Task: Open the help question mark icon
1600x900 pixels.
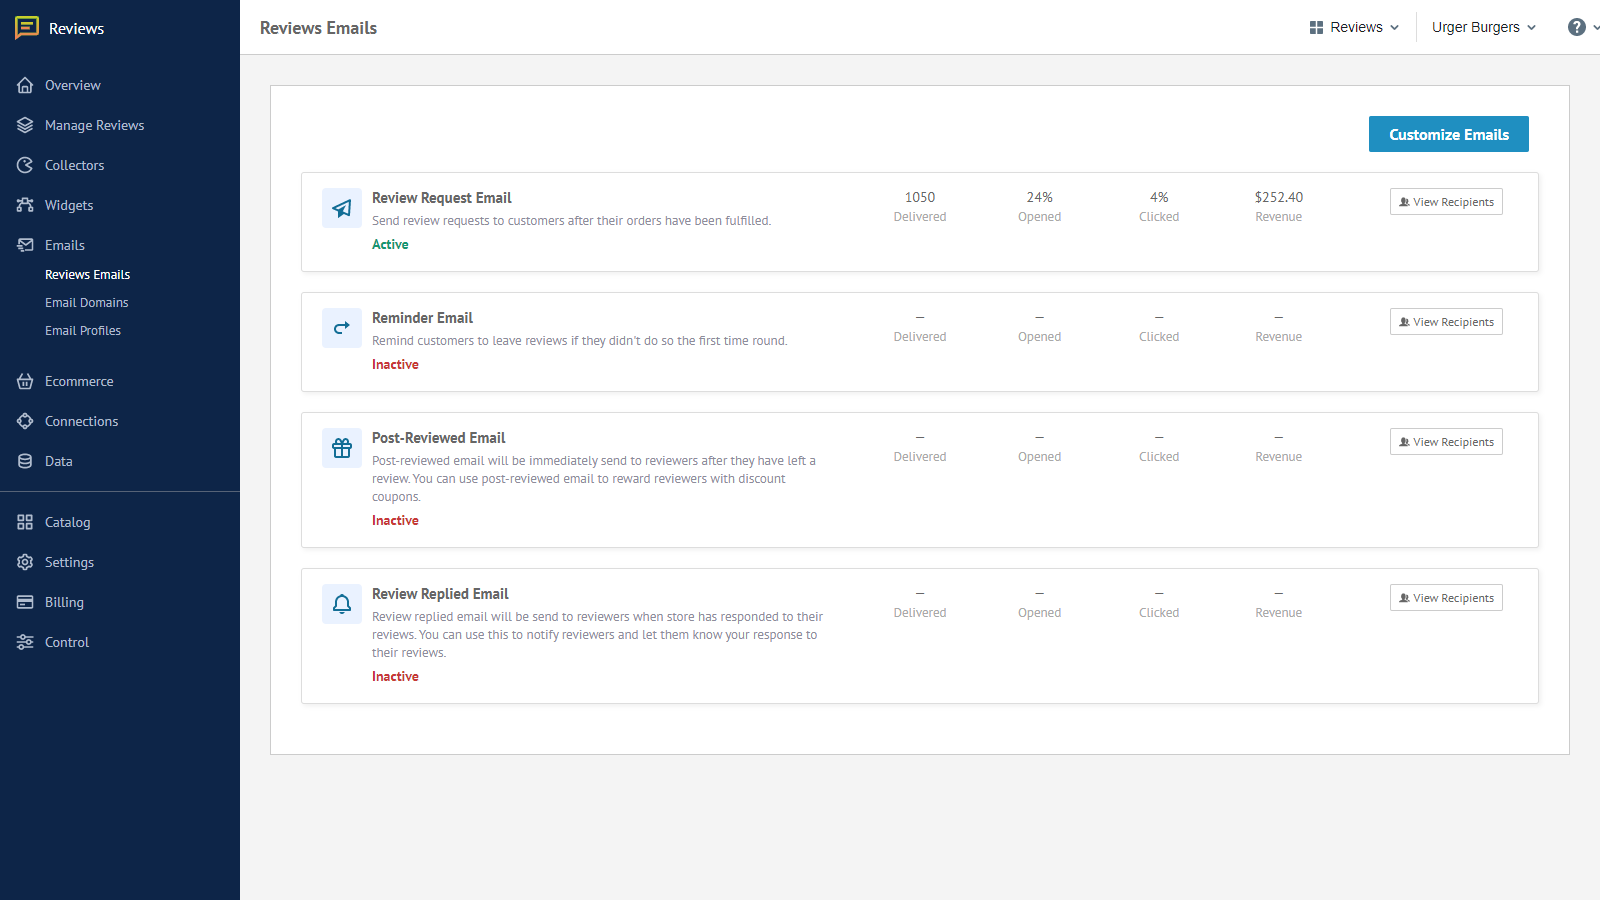Action: 1577,27
